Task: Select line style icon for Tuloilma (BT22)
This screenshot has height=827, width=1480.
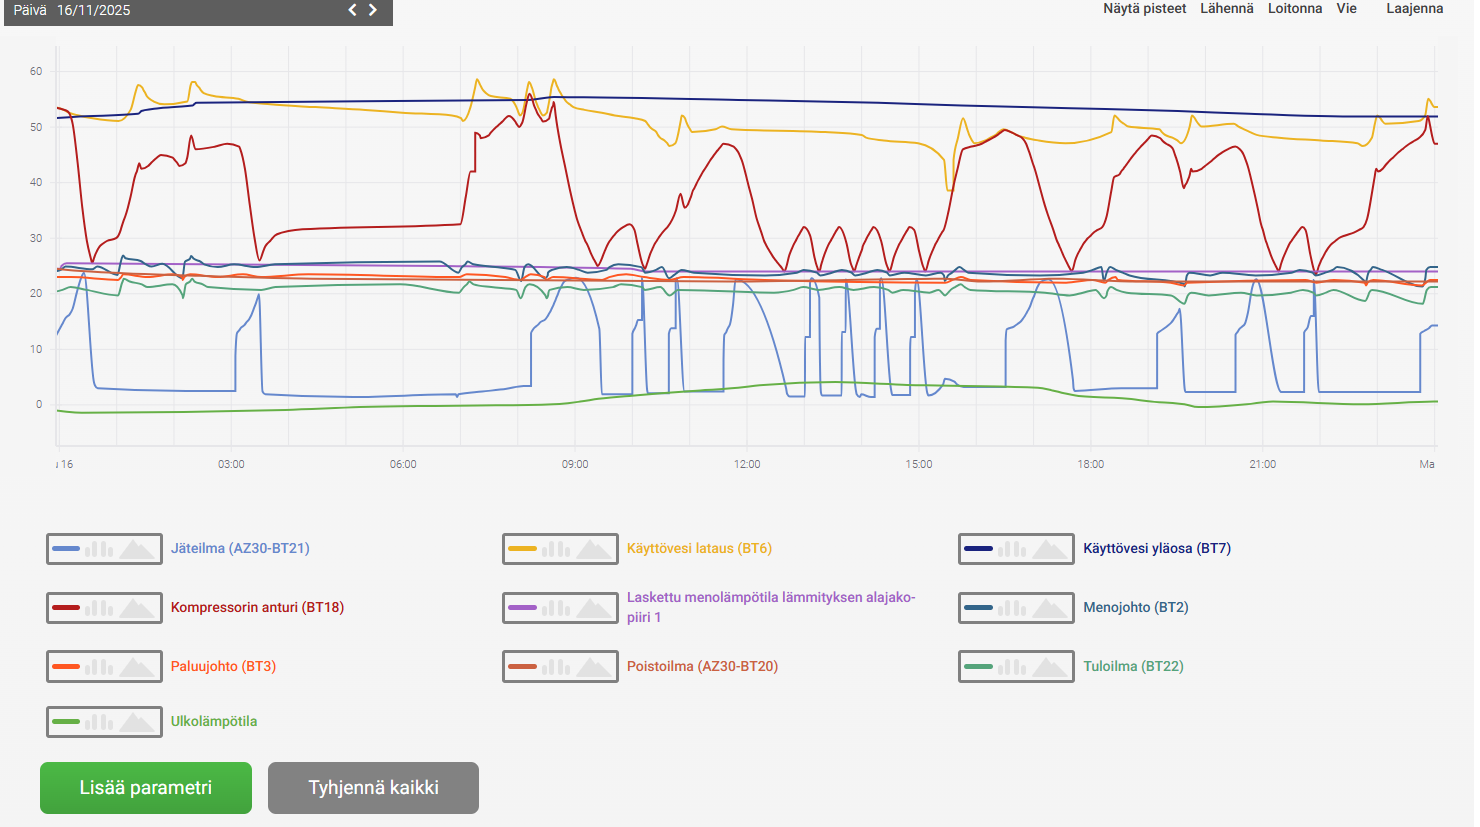Action: 978,667
